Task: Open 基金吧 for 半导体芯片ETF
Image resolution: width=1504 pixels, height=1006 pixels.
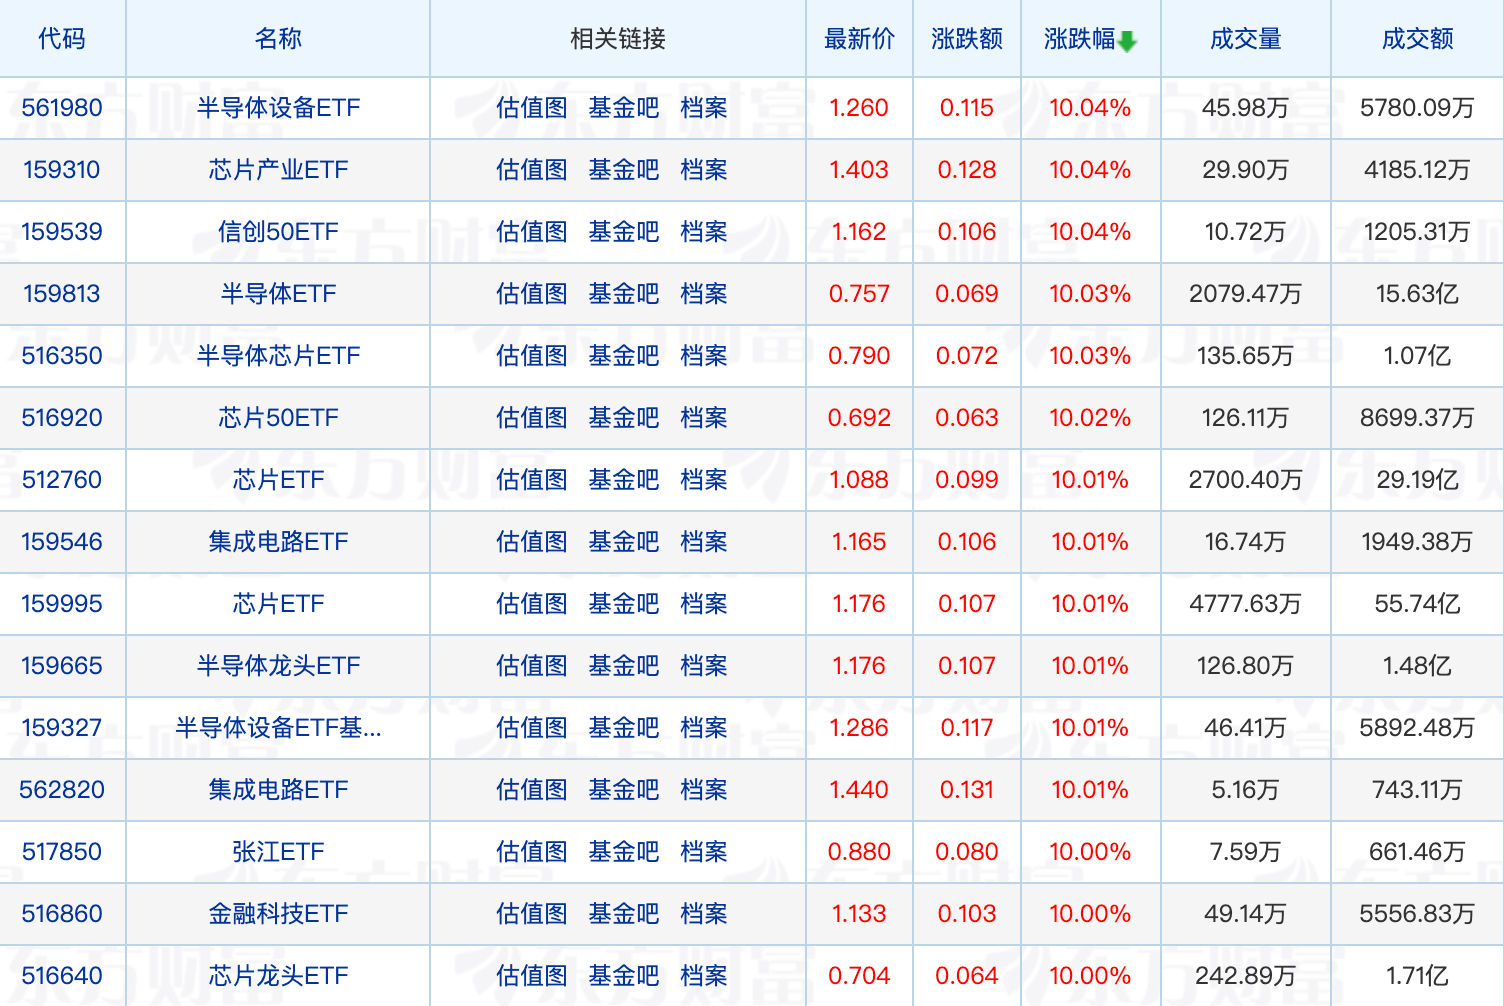Action: [624, 356]
